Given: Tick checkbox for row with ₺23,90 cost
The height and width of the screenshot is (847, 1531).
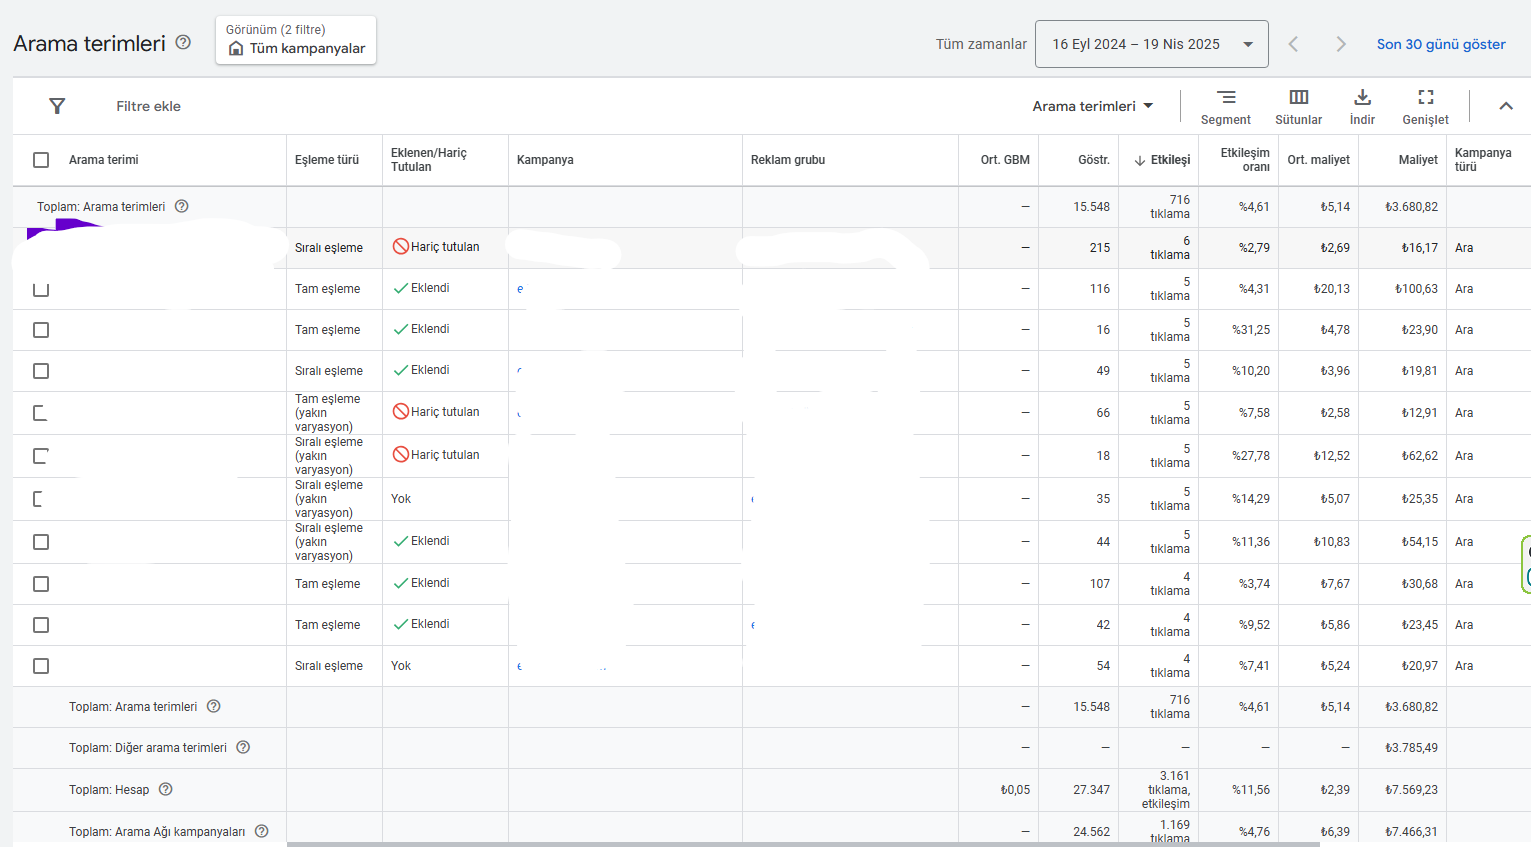Looking at the screenshot, I should point(41,330).
